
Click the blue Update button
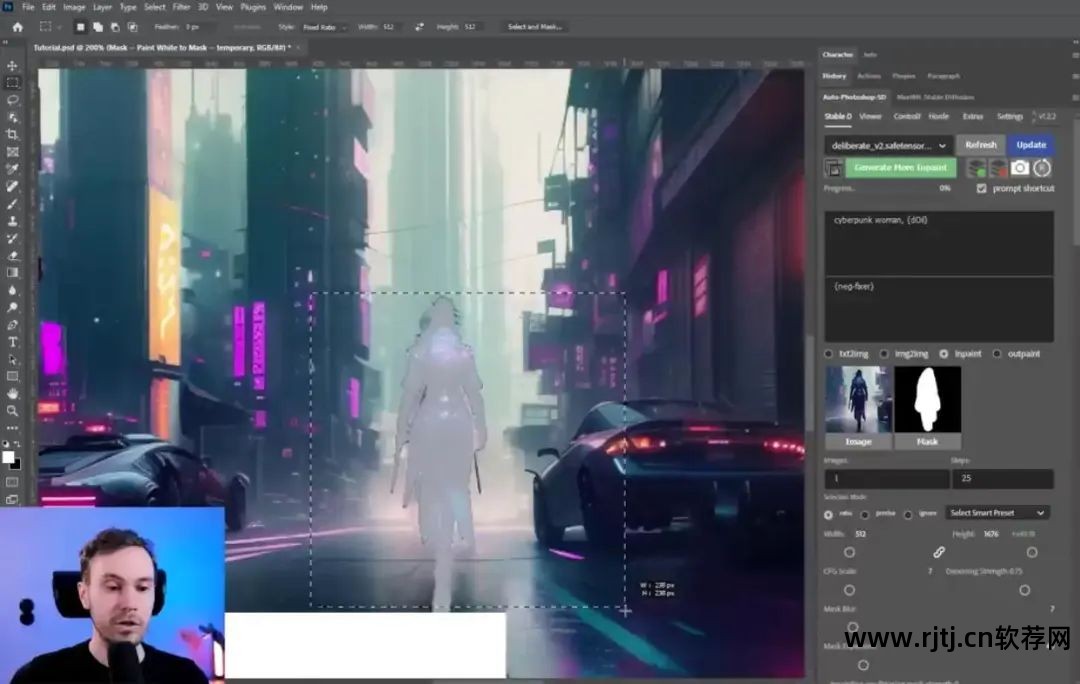[x=1031, y=145]
